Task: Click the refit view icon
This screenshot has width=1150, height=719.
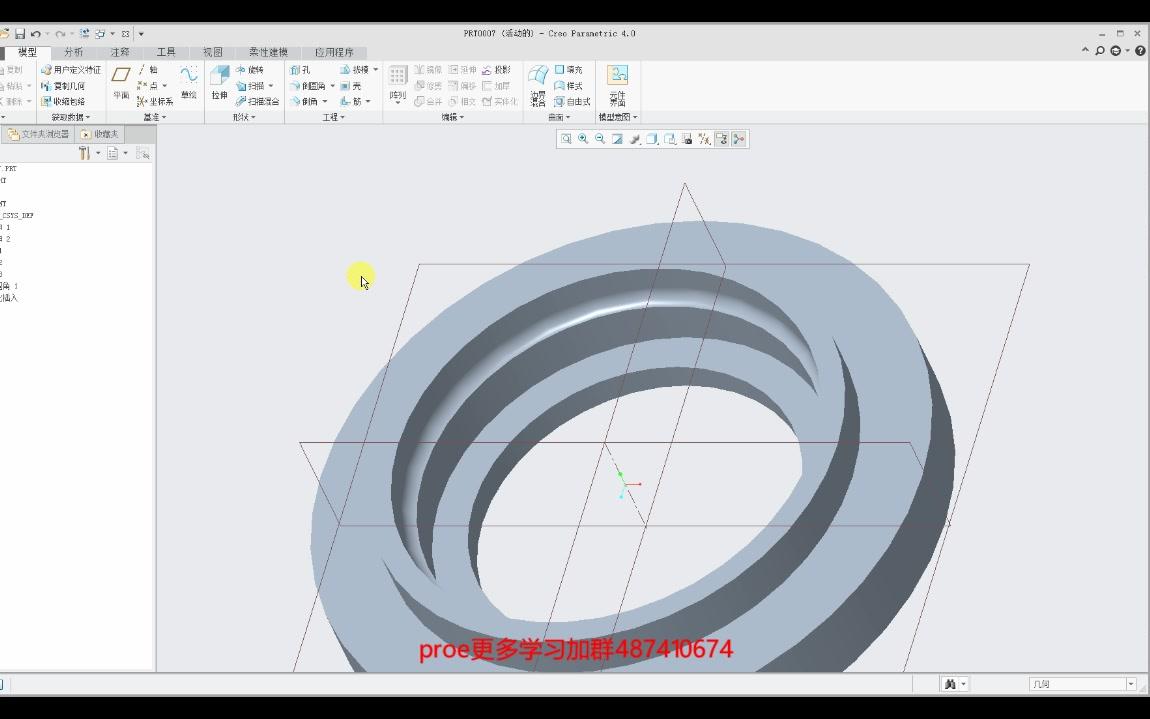Action: [x=566, y=139]
